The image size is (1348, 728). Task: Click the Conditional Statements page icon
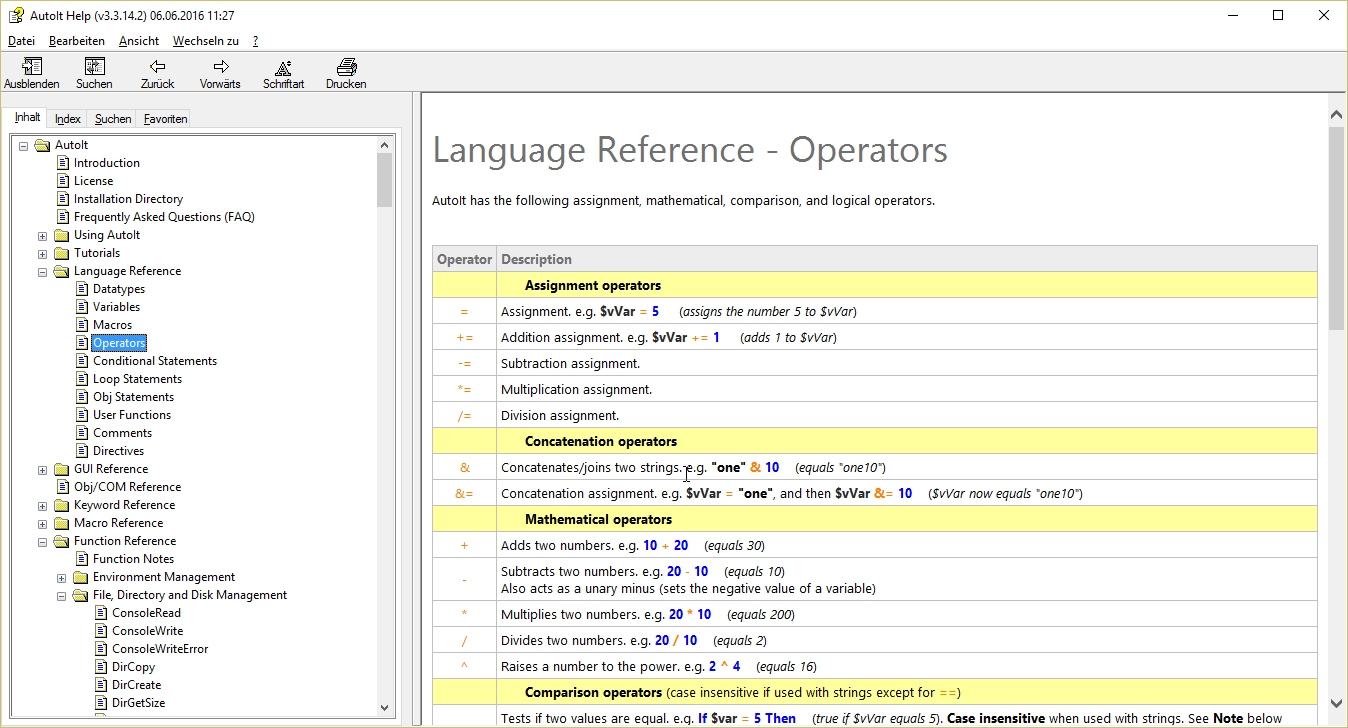[x=83, y=361]
